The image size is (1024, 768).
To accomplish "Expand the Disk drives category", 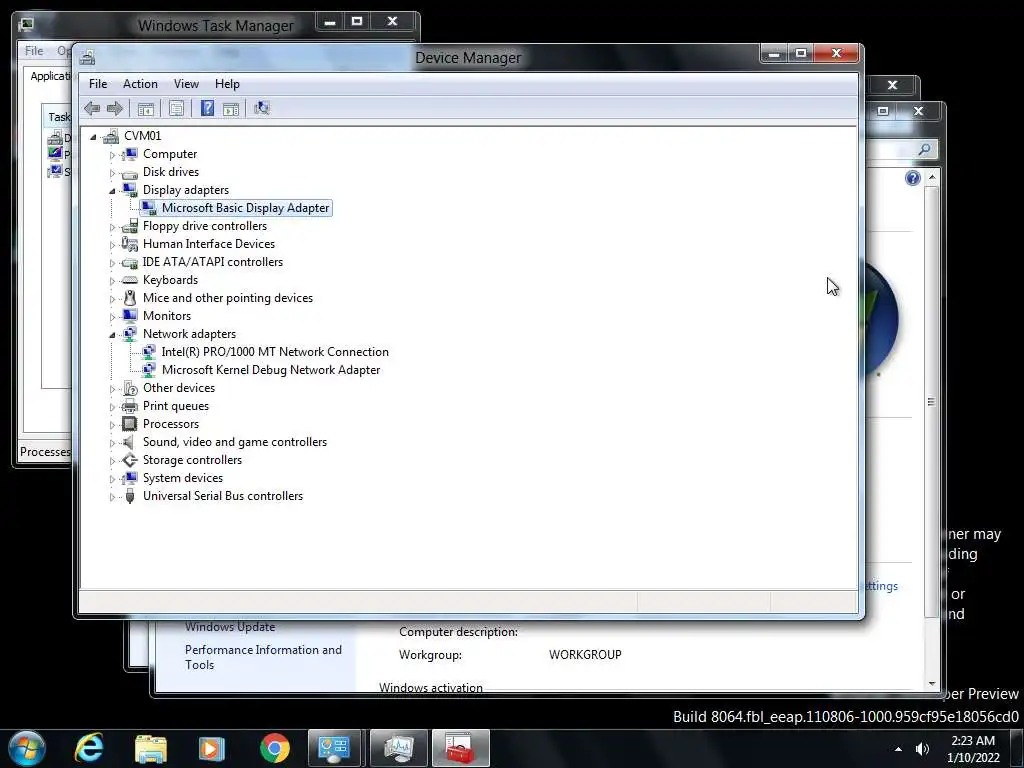I will [112, 172].
